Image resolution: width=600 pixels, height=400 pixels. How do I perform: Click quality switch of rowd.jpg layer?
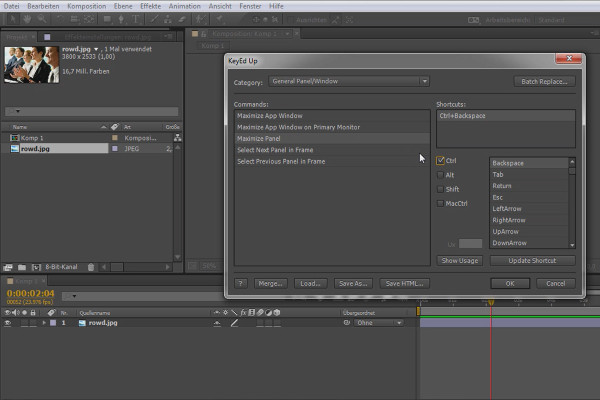point(235,323)
